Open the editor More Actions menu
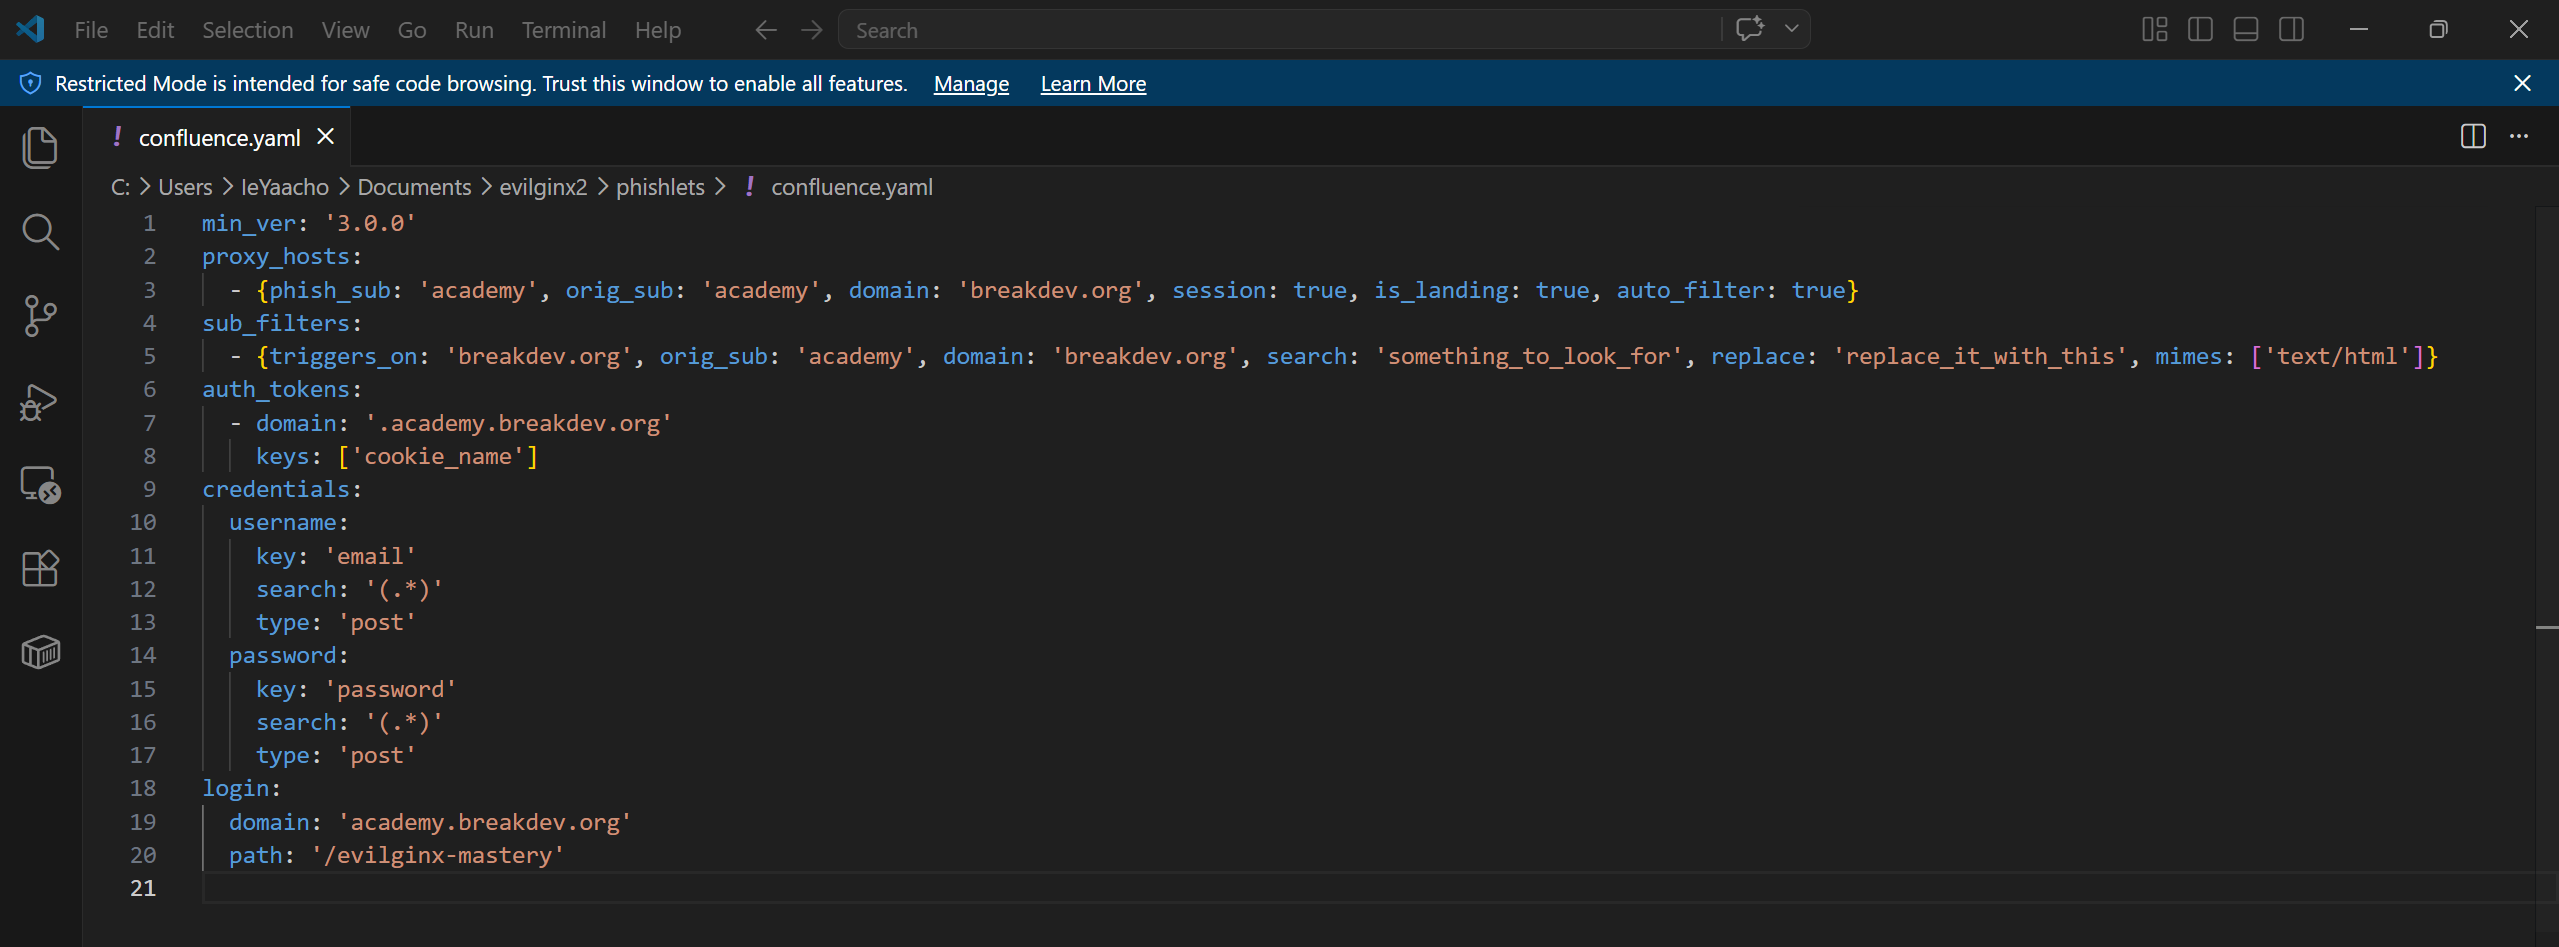This screenshot has height=947, width=2559. (2519, 136)
